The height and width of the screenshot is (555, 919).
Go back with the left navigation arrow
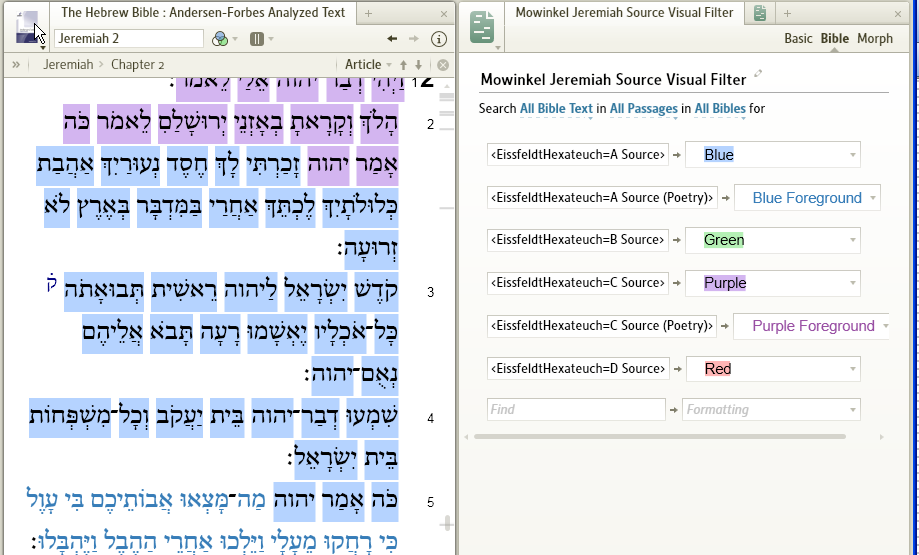[x=392, y=39]
